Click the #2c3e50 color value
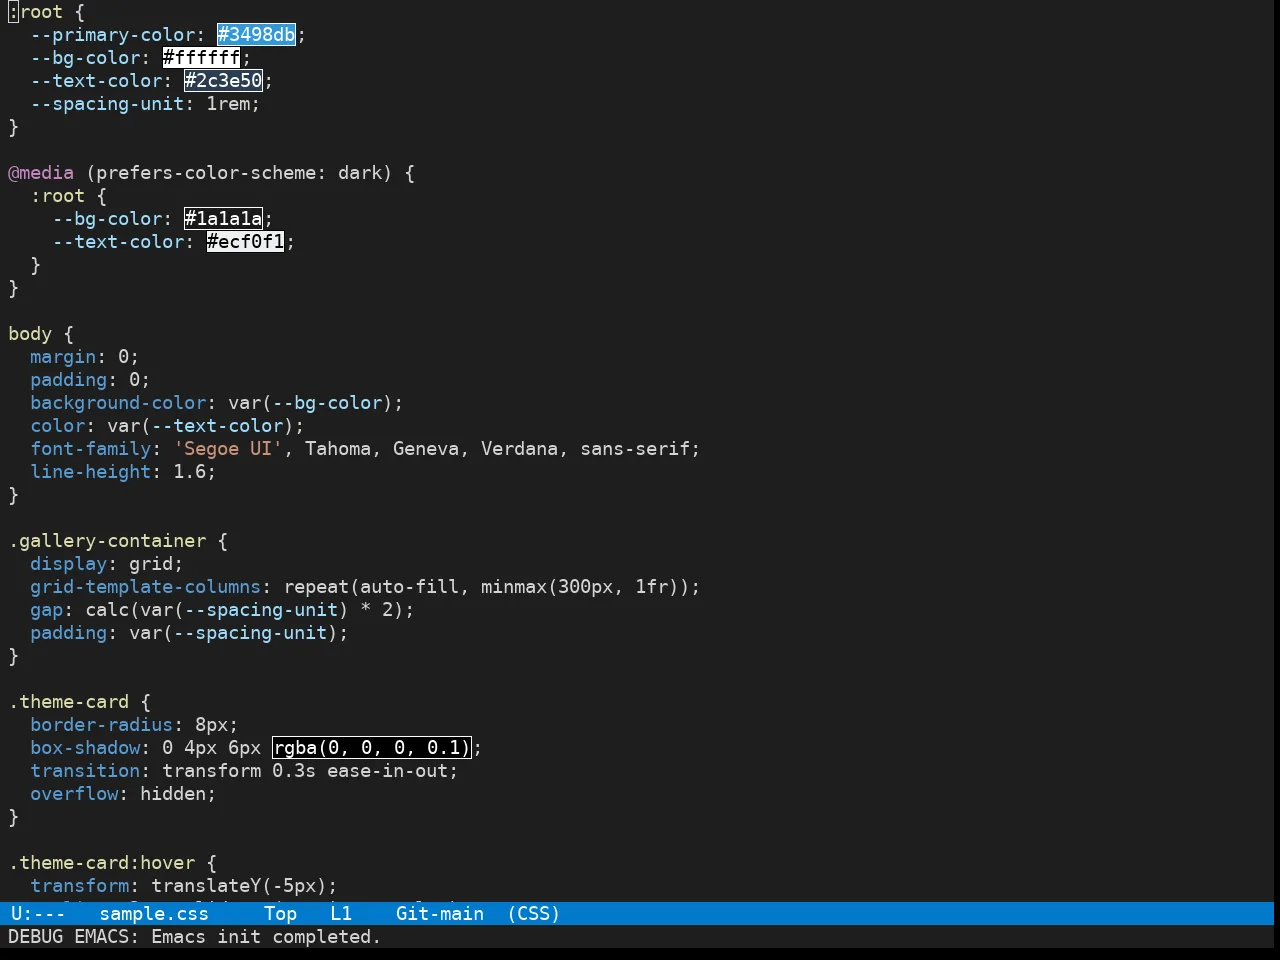This screenshot has height=960, width=1280. pyautogui.click(x=224, y=81)
